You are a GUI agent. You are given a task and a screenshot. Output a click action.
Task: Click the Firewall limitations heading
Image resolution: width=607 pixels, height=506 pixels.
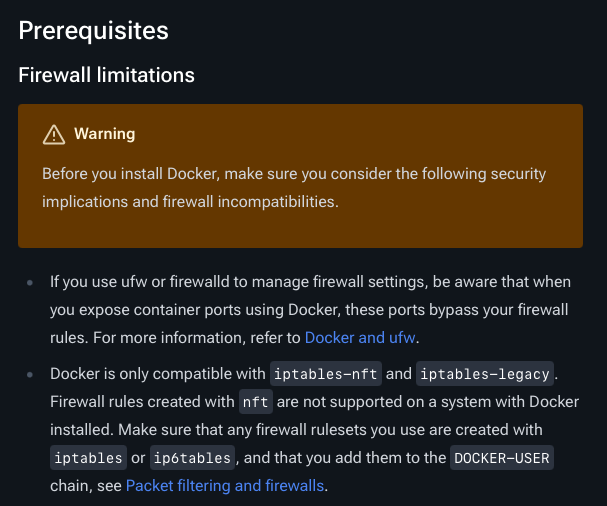[x=106, y=75]
